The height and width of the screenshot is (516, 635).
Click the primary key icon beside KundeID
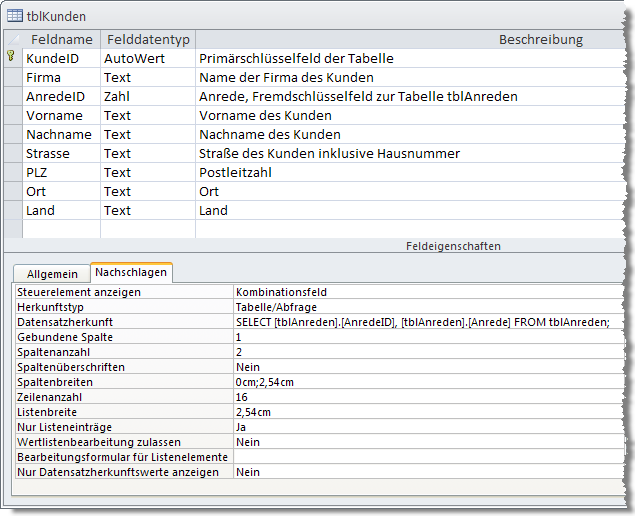[x=11, y=58]
